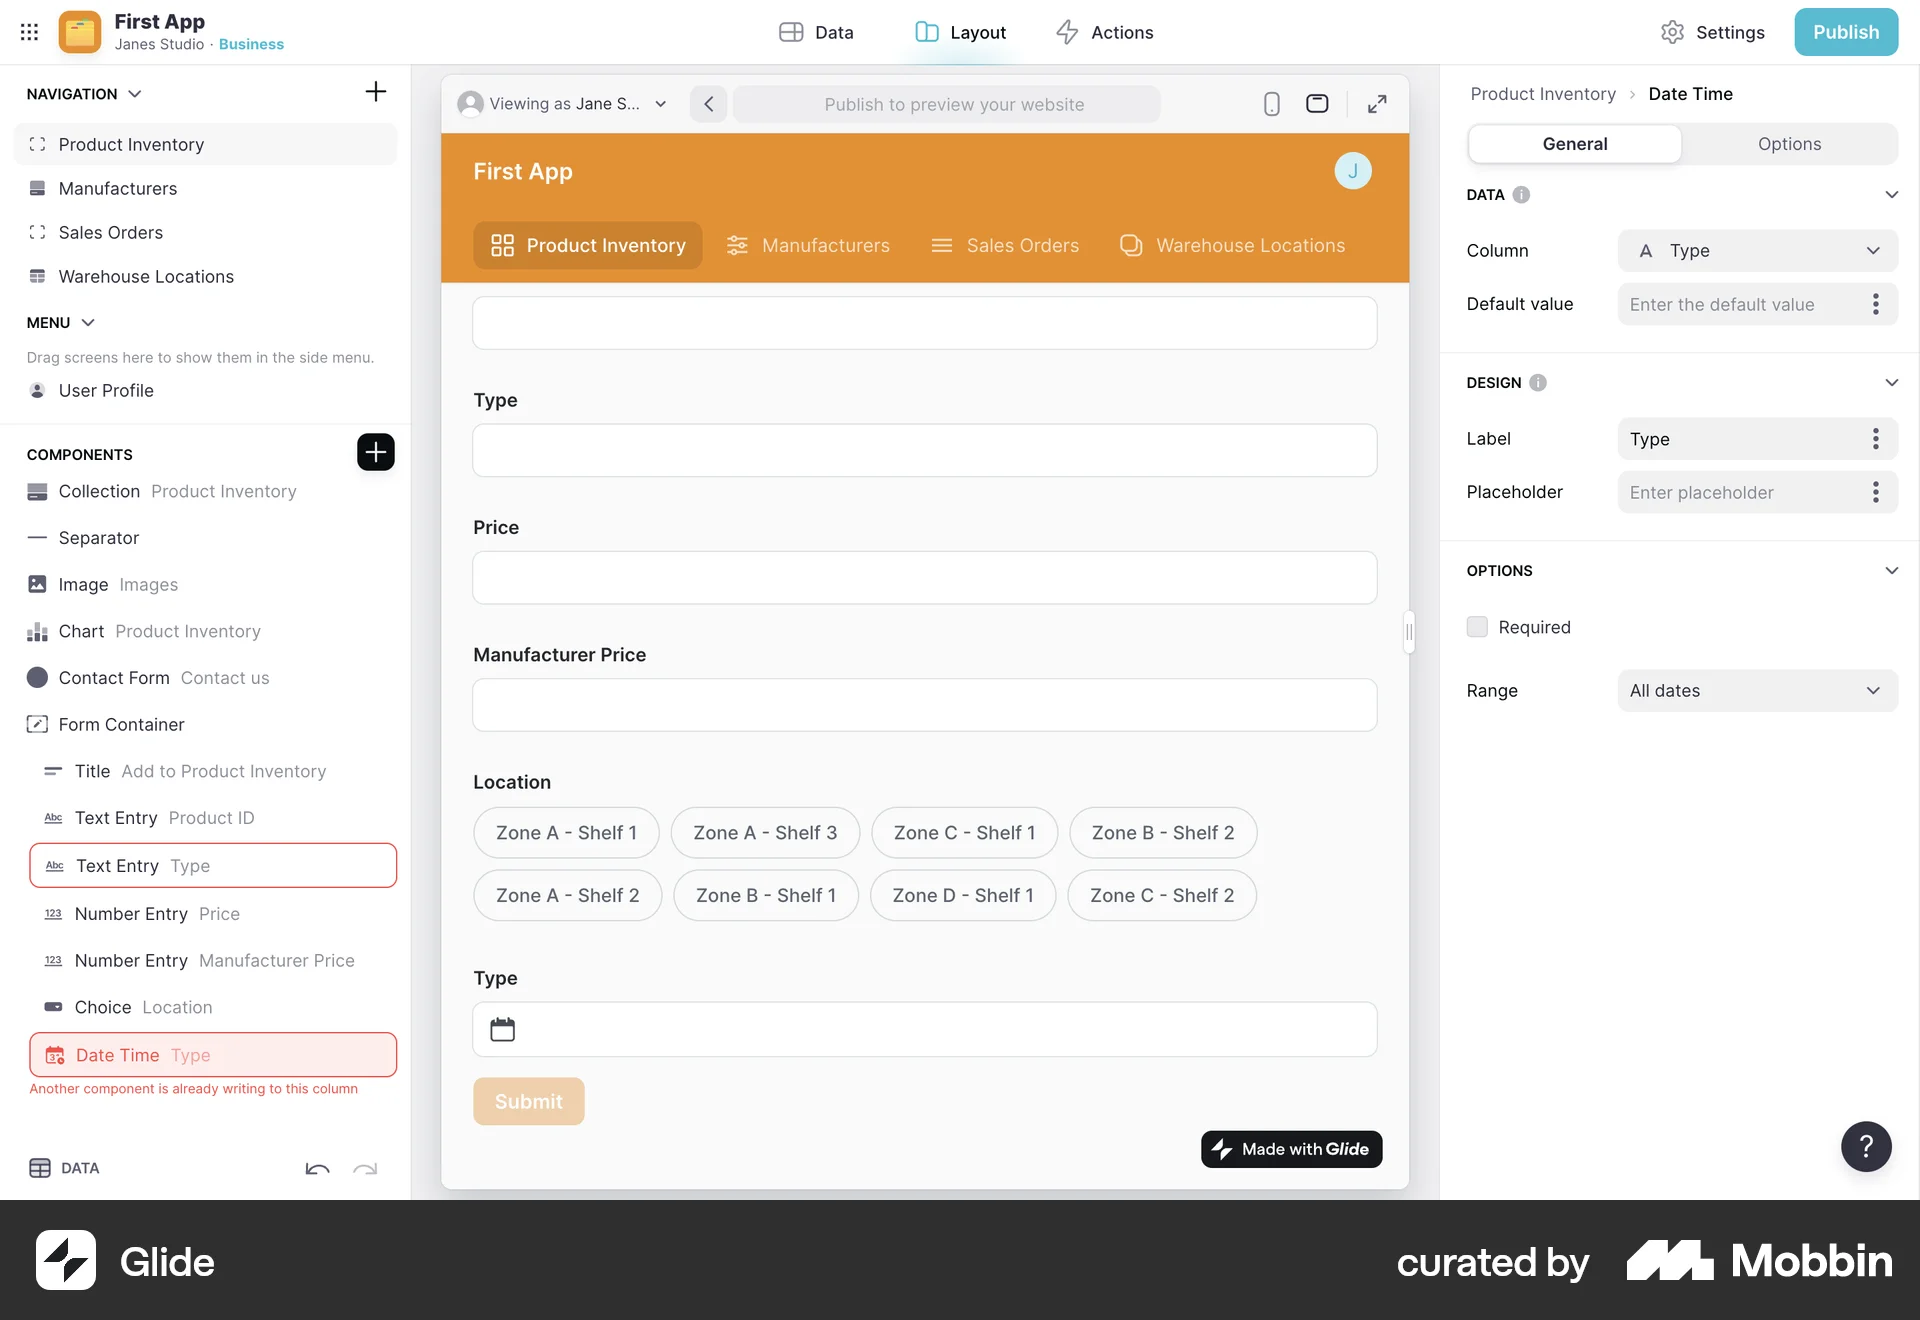
Task: Expand the preview to fullscreen
Action: 1377,104
